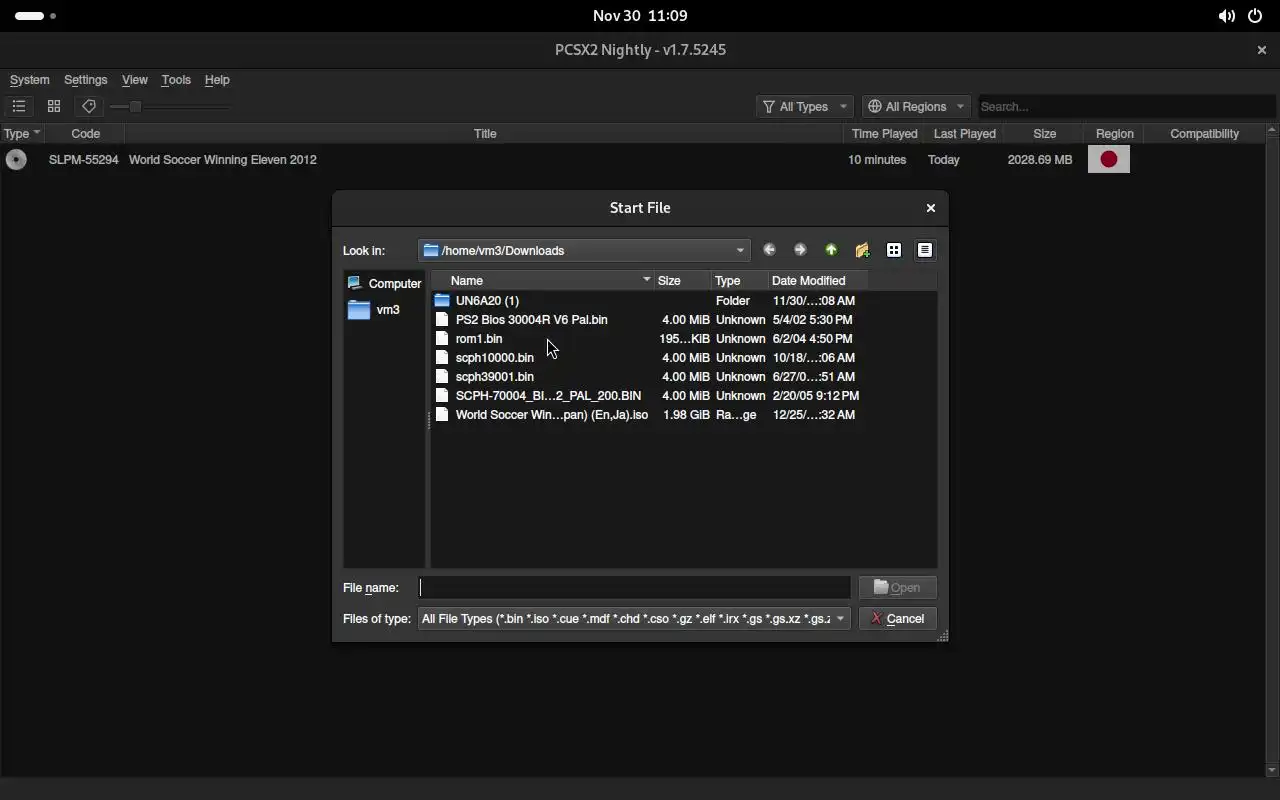The height and width of the screenshot is (800, 1280).
Task: Select World Soccer Winning Eleven 2012 game row
Action: [x=632, y=160]
